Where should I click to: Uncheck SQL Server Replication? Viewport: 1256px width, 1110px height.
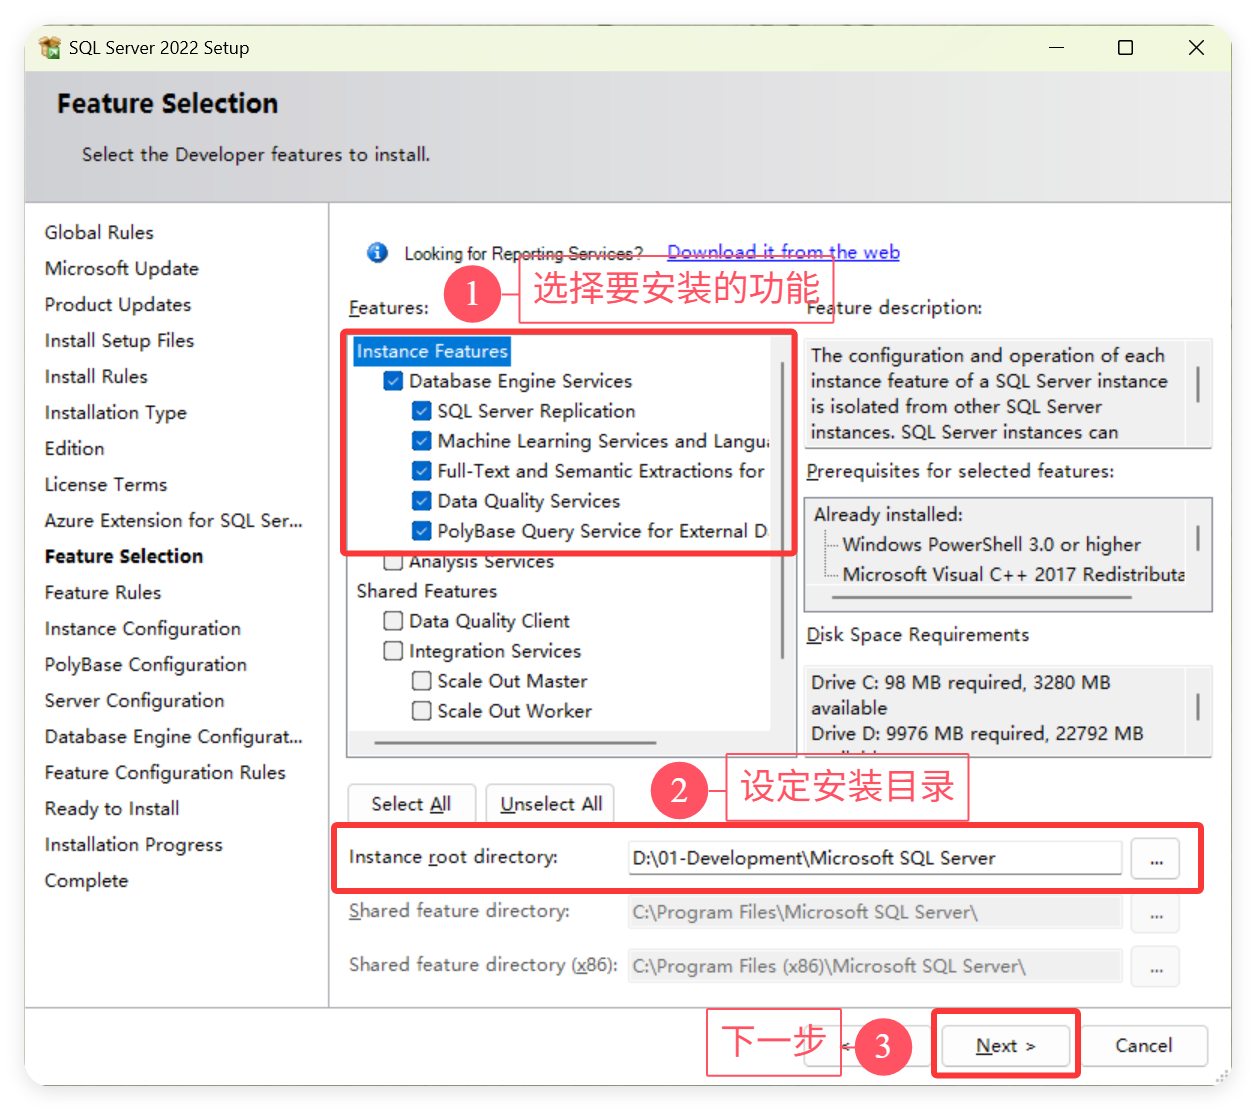tap(422, 411)
